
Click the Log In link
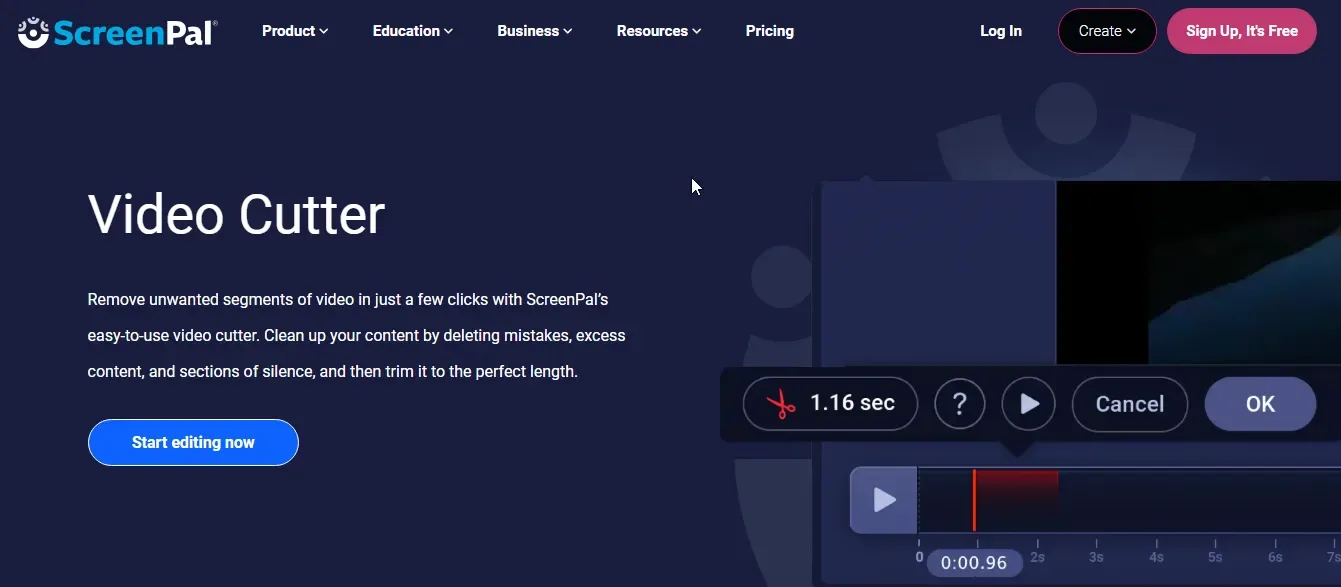click(1001, 31)
